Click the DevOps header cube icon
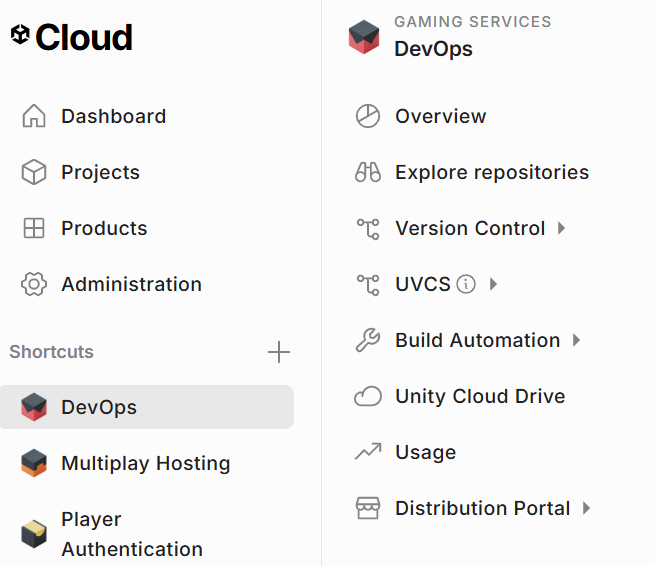655x566 pixels. tap(364, 37)
